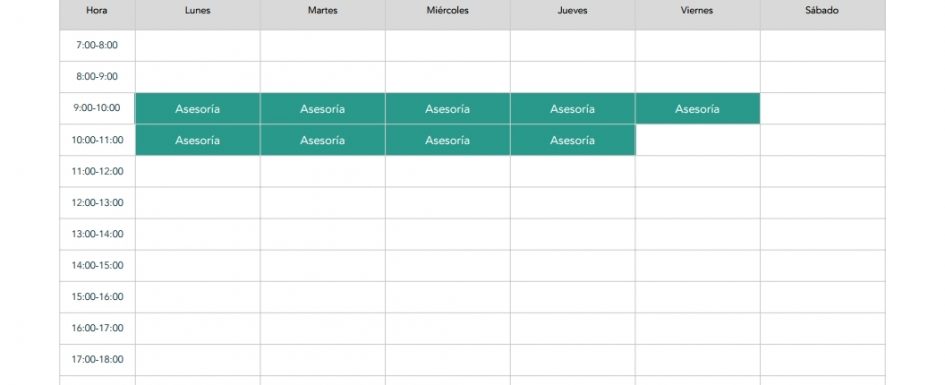This screenshot has height=385, width=945.
Task: Click empty Viernes 10:00-11:00 cell
Action: click(697, 140)
